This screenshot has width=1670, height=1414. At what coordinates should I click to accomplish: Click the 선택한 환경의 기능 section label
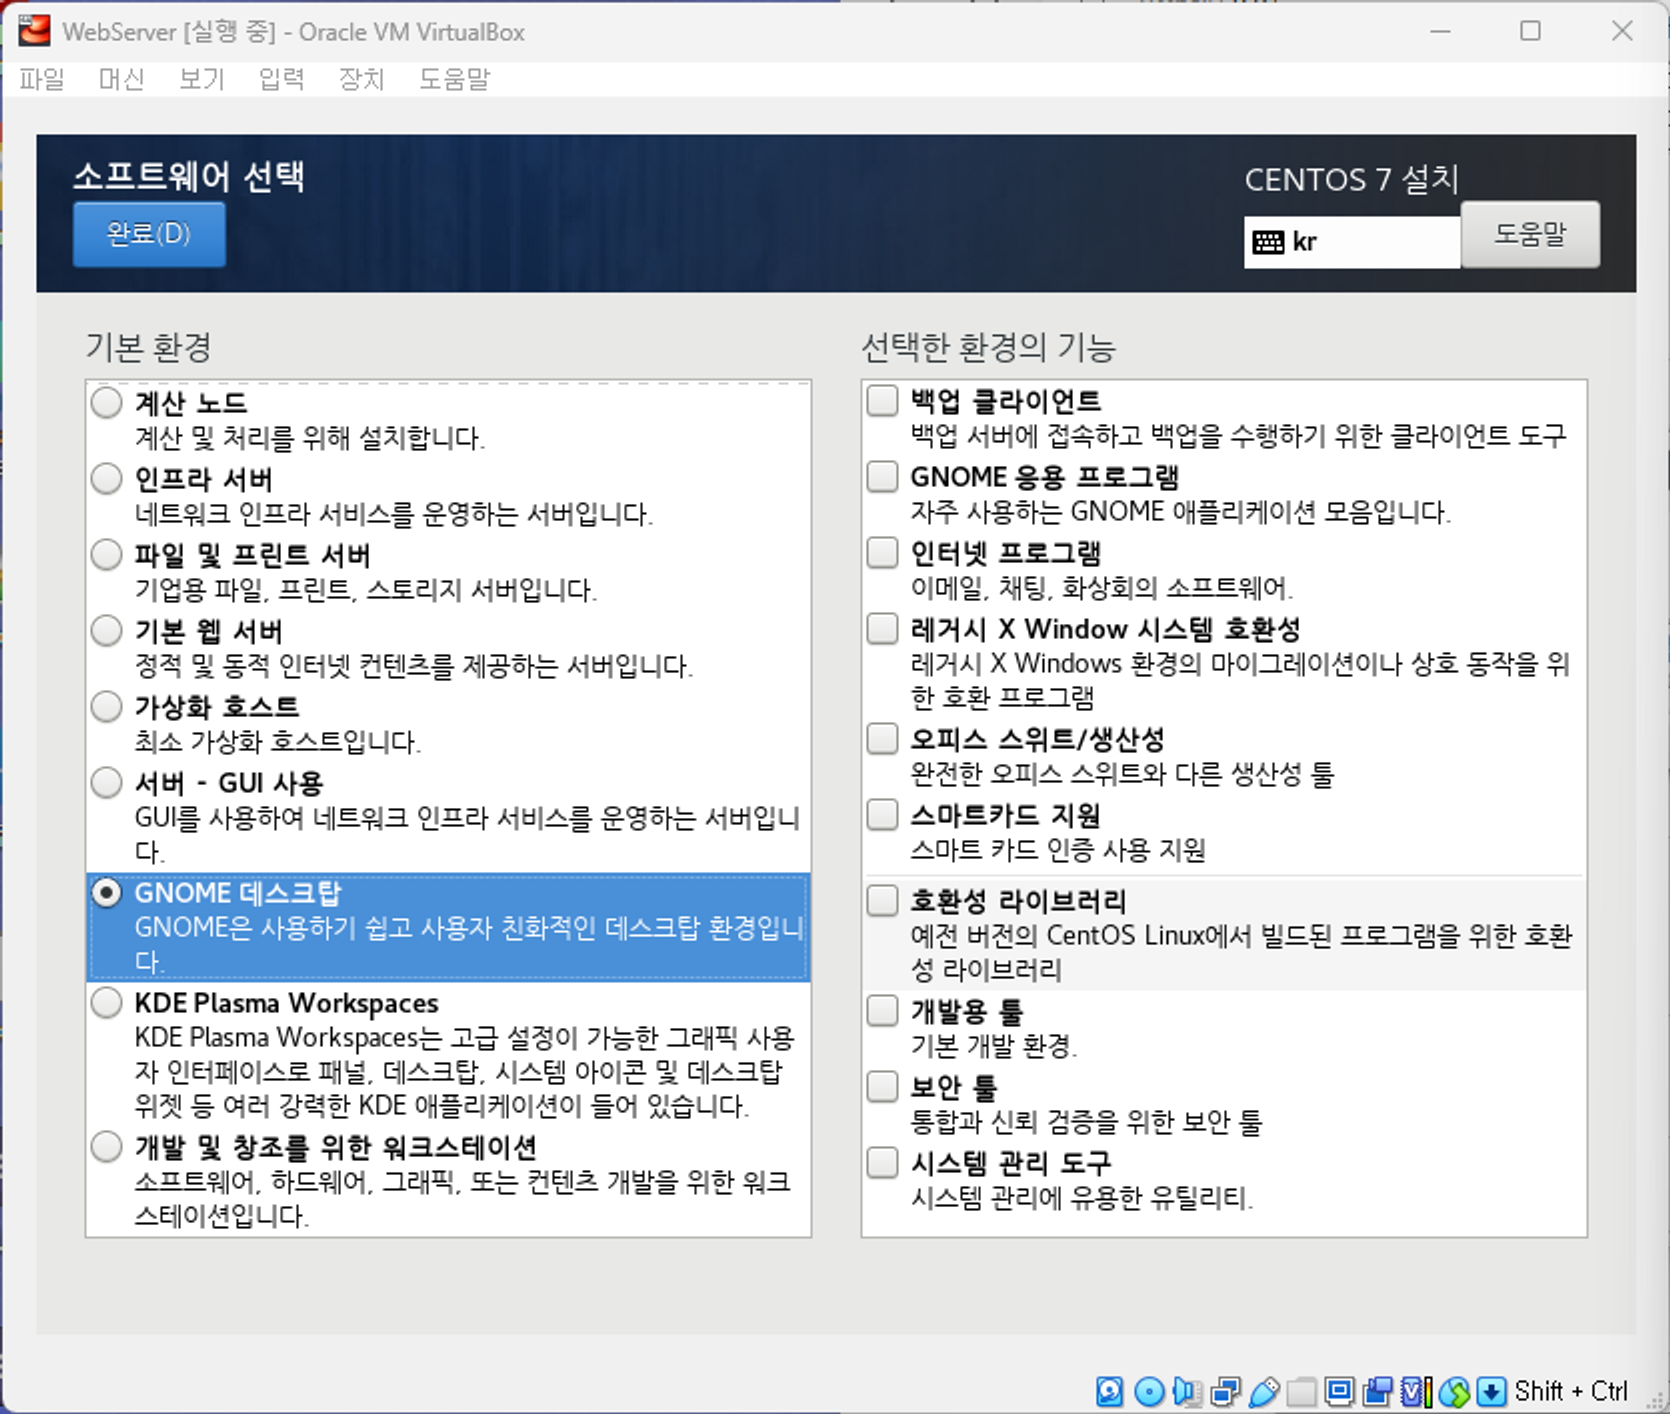point(988,347)
